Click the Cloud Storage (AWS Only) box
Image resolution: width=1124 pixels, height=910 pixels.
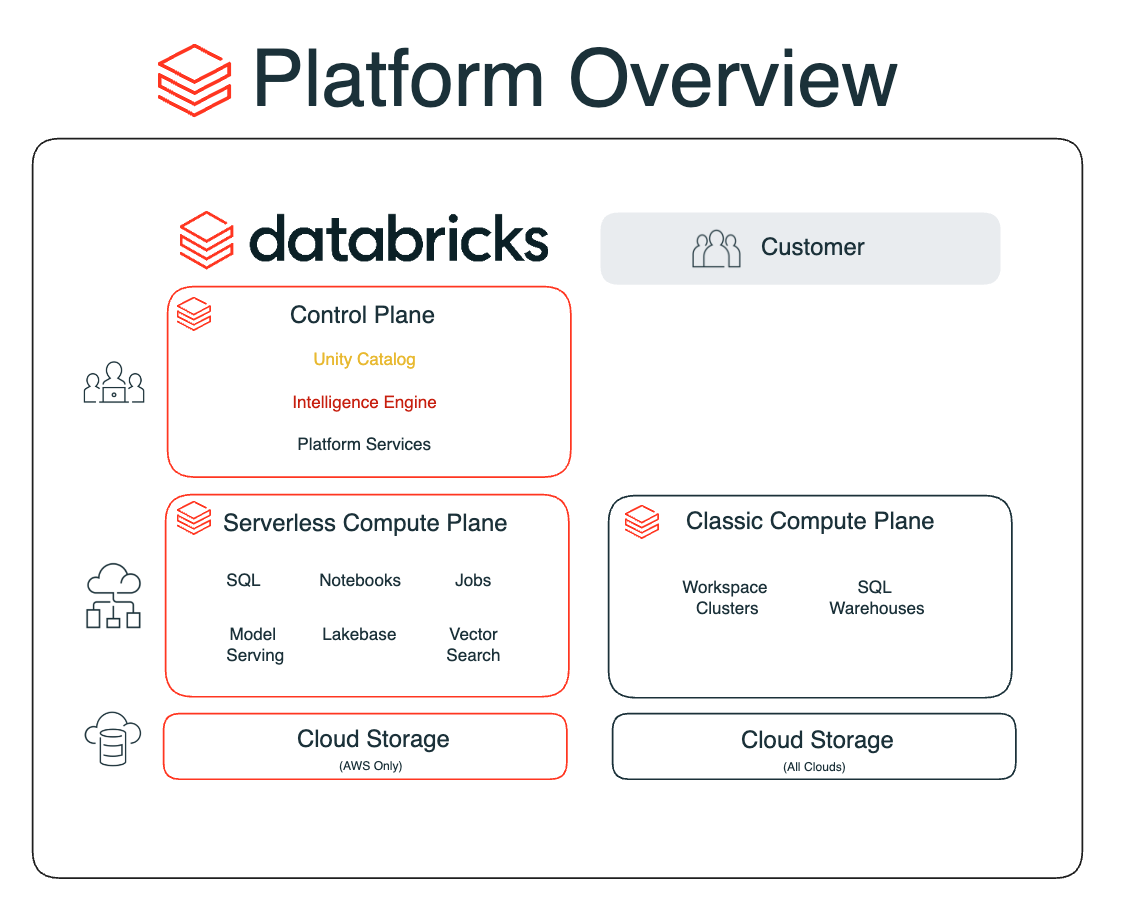(365, 746)
